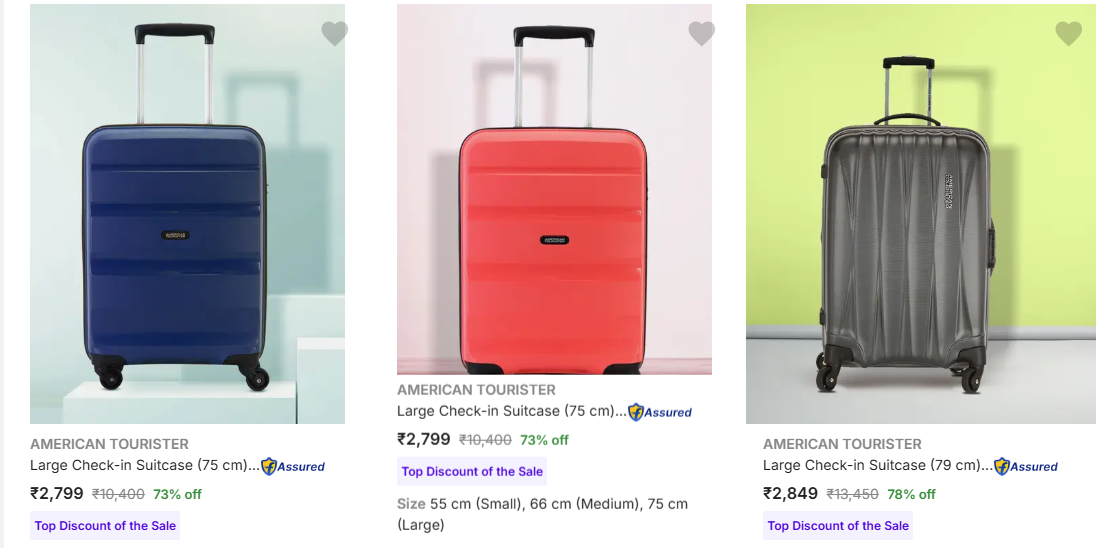Click Top Discount of the Sale tag under grey suitcase
Viewport: 1110px width, 548px height.
click(838, 526)
